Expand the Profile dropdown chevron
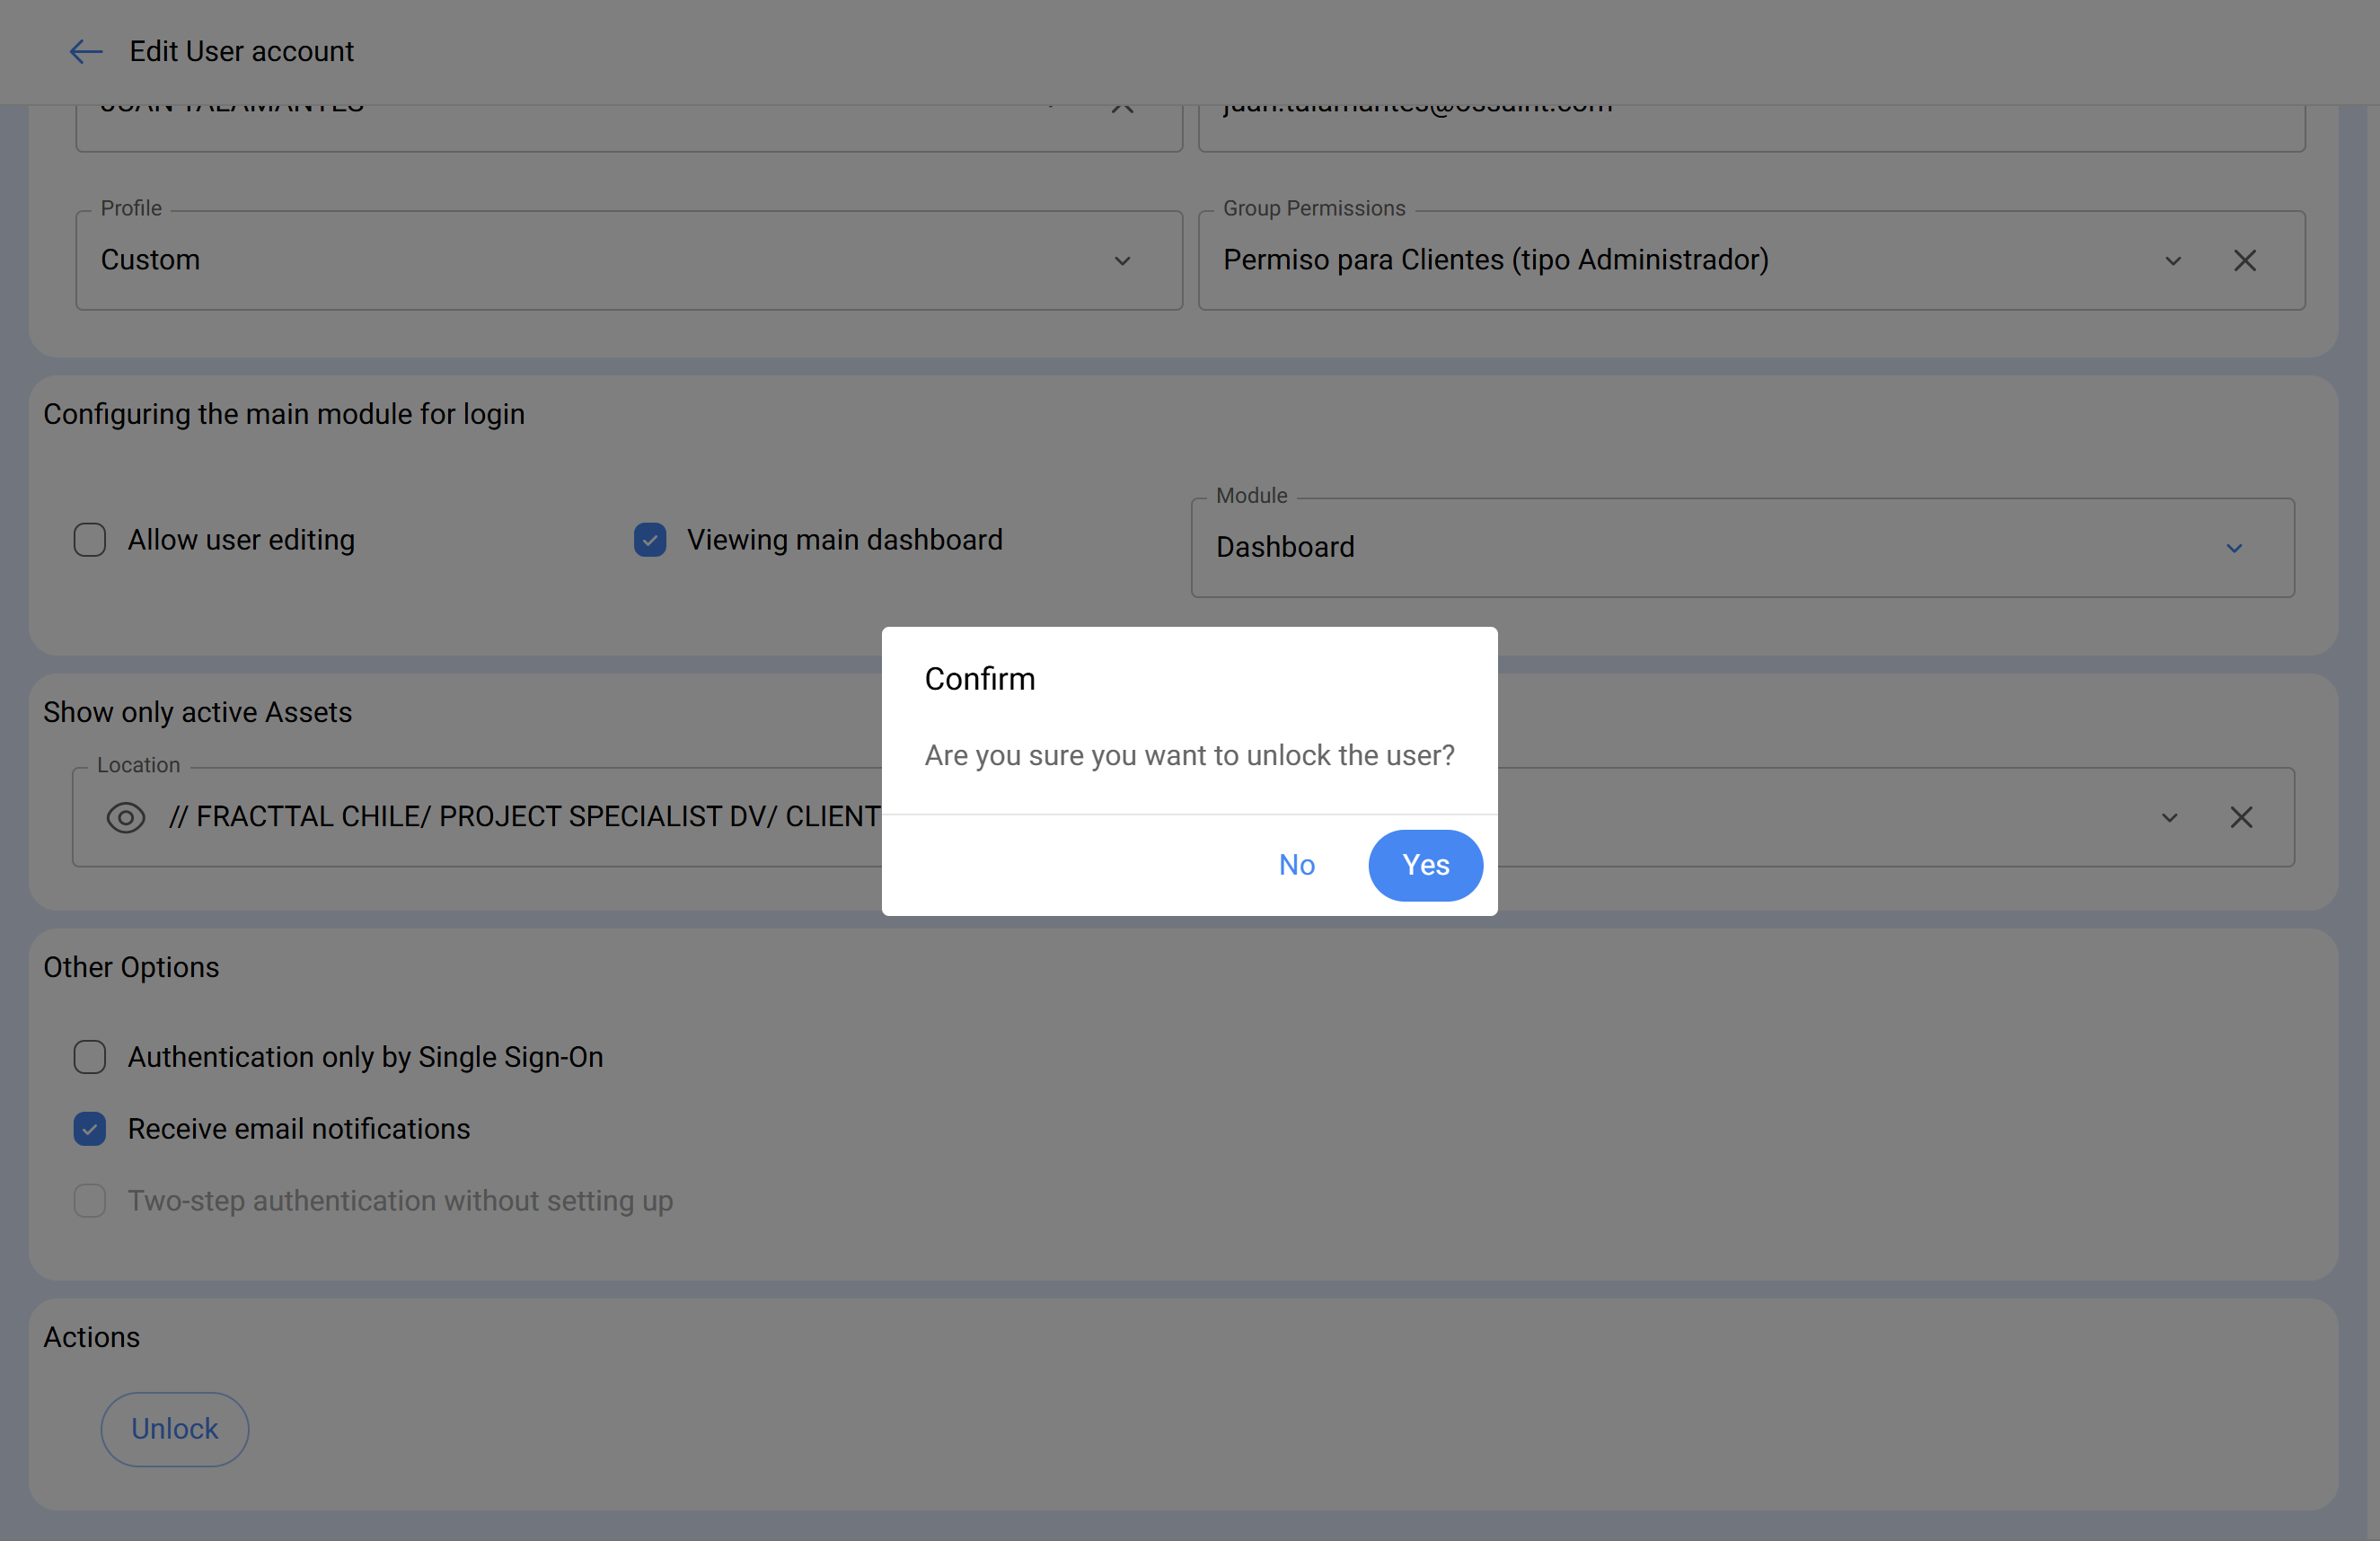Screen dimensions: 2380x1541 click(1122, 260)
